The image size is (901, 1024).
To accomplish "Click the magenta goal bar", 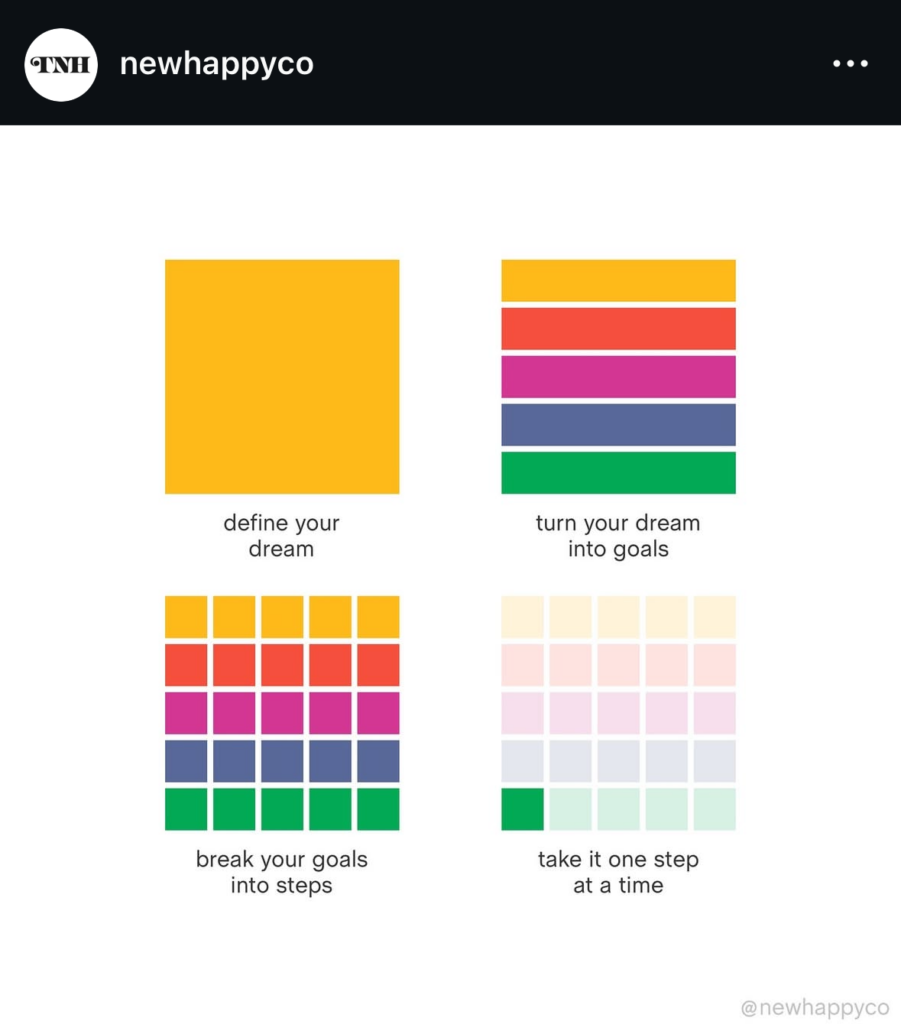I will (x=618, y=377).
